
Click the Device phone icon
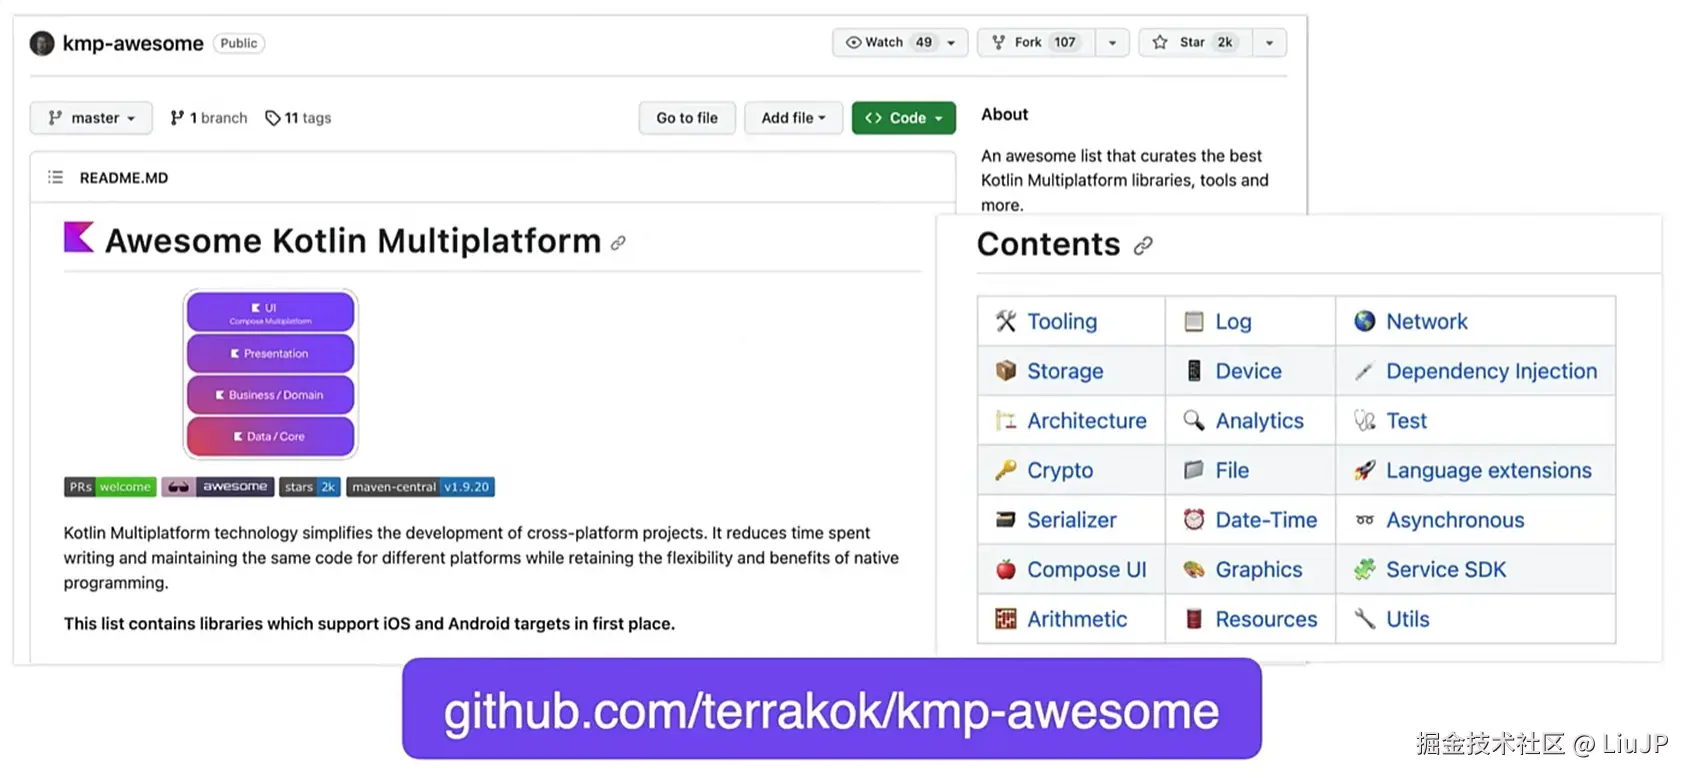coord(1194,371)
